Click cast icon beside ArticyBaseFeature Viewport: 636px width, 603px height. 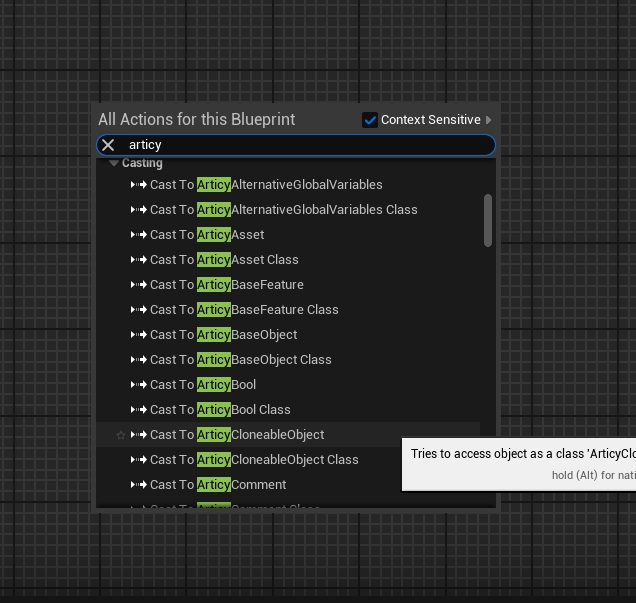click(x=139, y=285)
